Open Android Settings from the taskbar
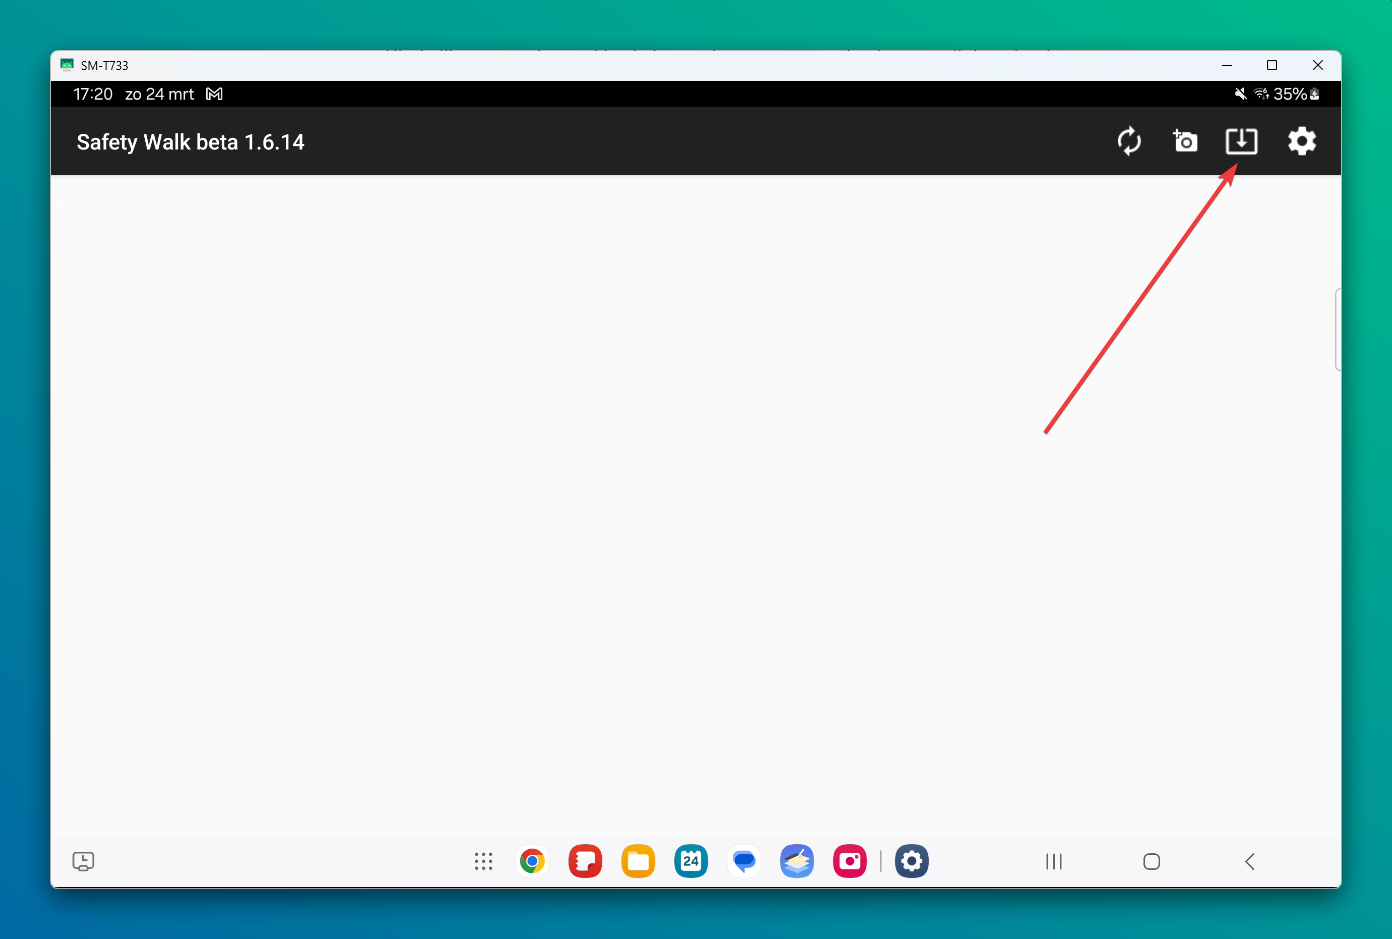Screen dimensions: 1392x939 coord(912,861)
